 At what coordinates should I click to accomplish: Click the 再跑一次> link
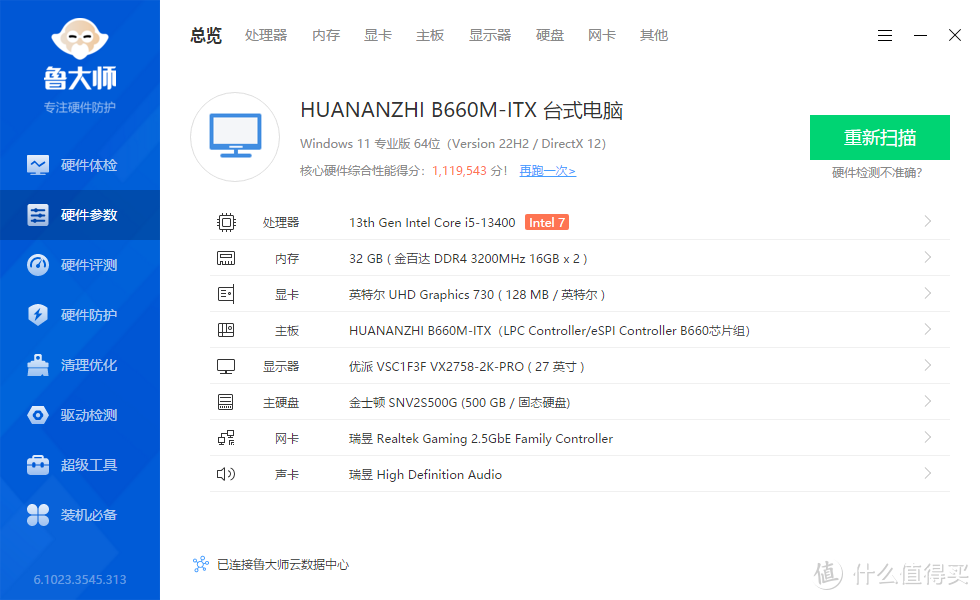(548, 171)
